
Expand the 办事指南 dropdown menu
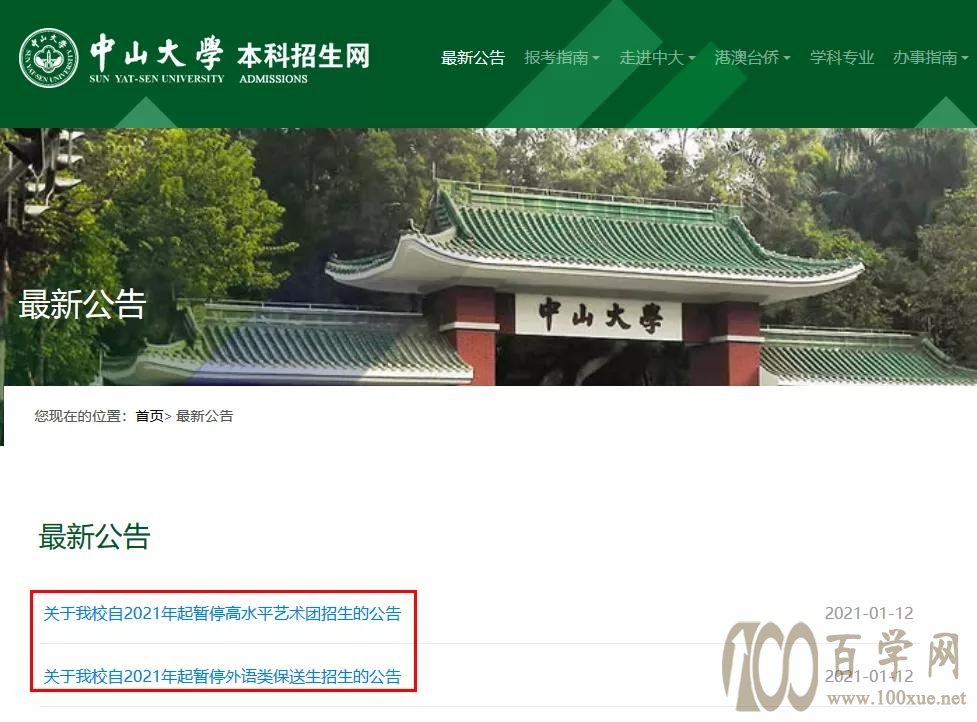click(930, 57)
